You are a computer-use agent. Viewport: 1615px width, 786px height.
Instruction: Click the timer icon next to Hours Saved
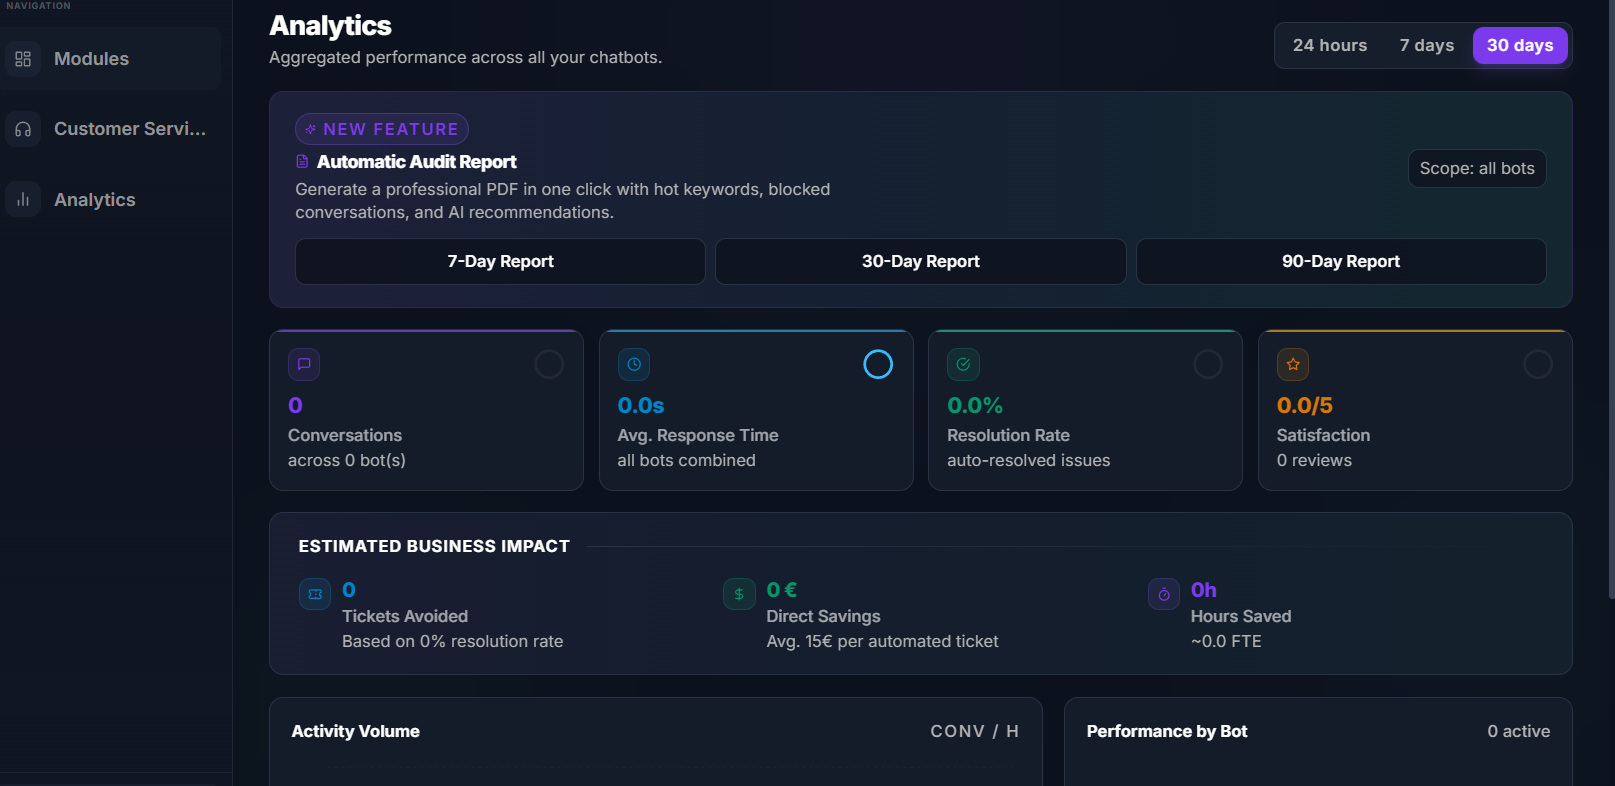1164,594
